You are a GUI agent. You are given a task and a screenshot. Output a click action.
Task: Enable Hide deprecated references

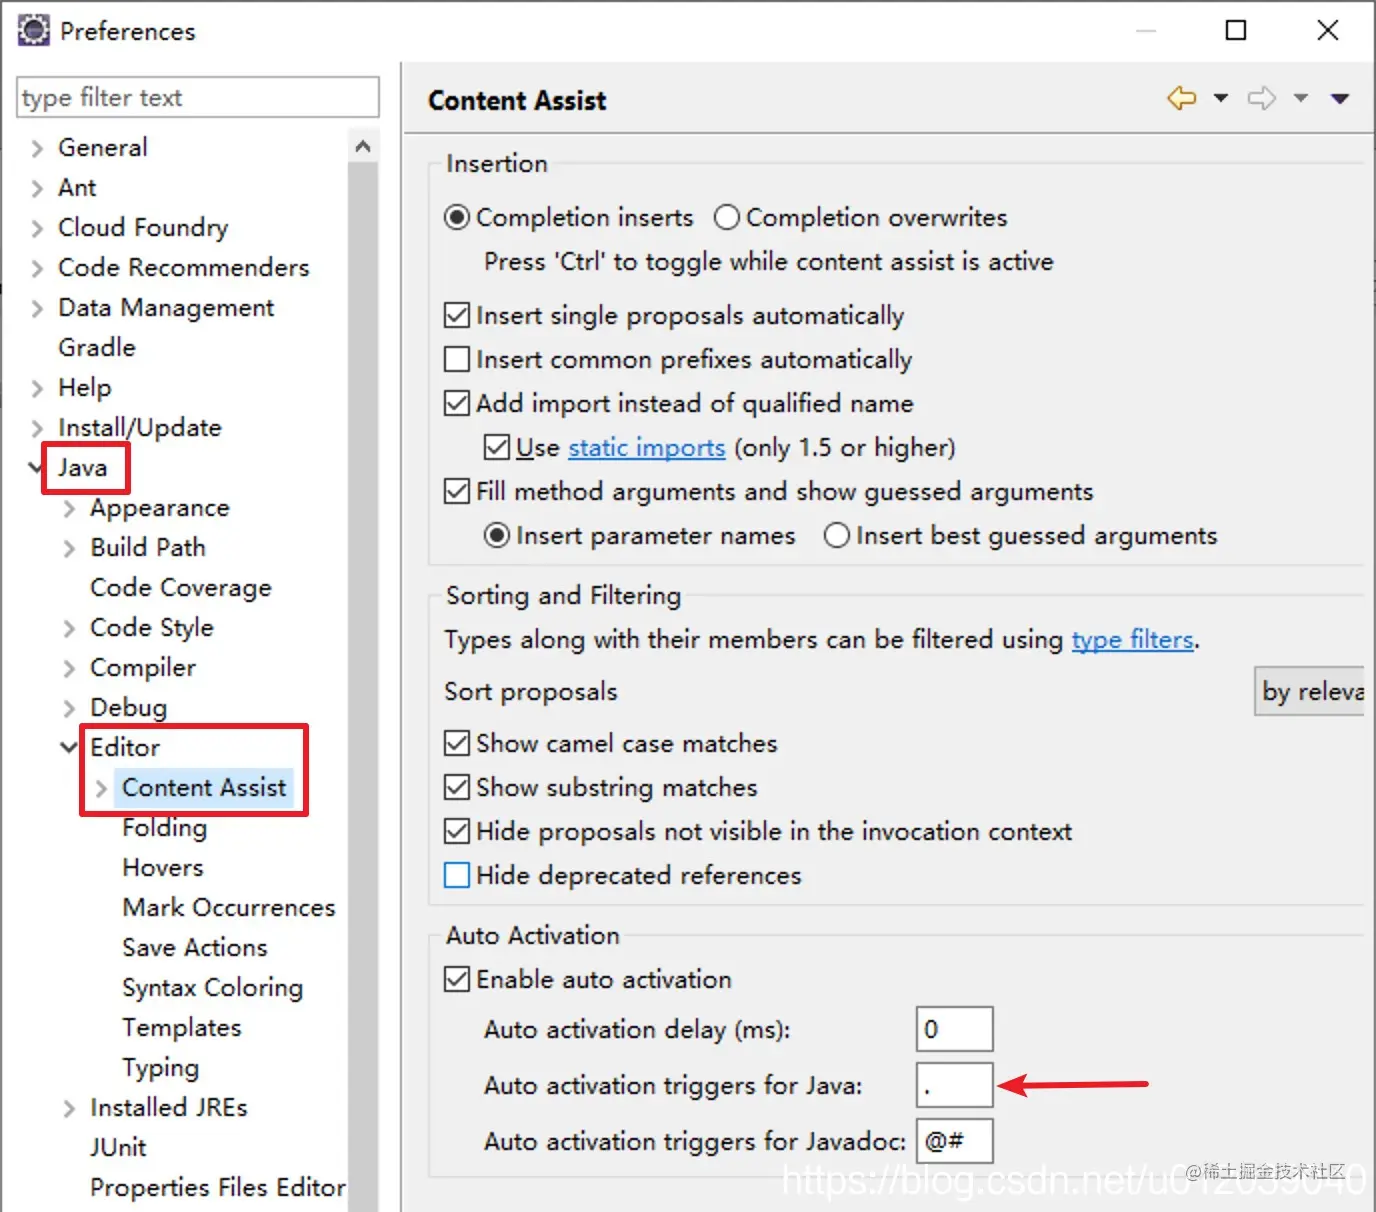[457, 875]
